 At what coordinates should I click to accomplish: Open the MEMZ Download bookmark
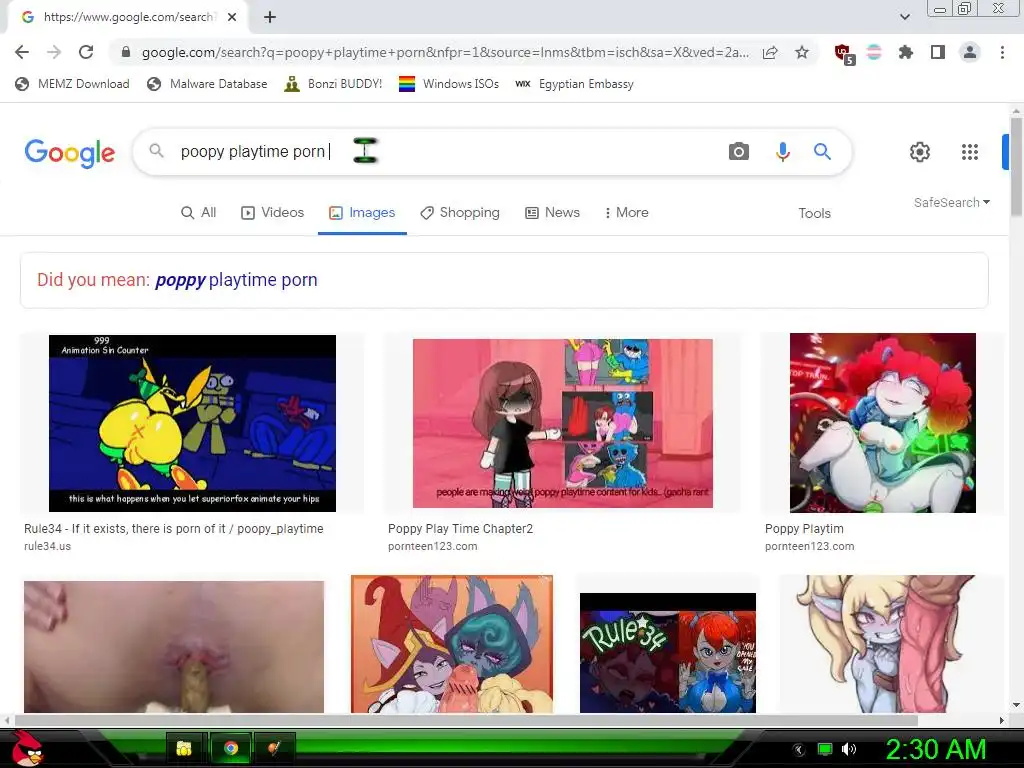point(72,84)
